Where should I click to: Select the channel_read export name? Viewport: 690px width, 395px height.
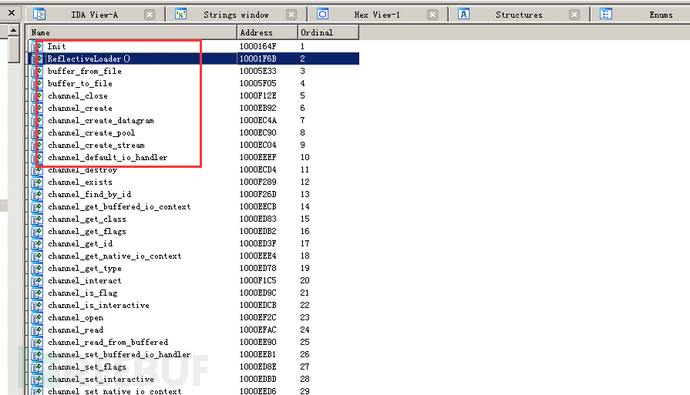[x=75, y=329]
